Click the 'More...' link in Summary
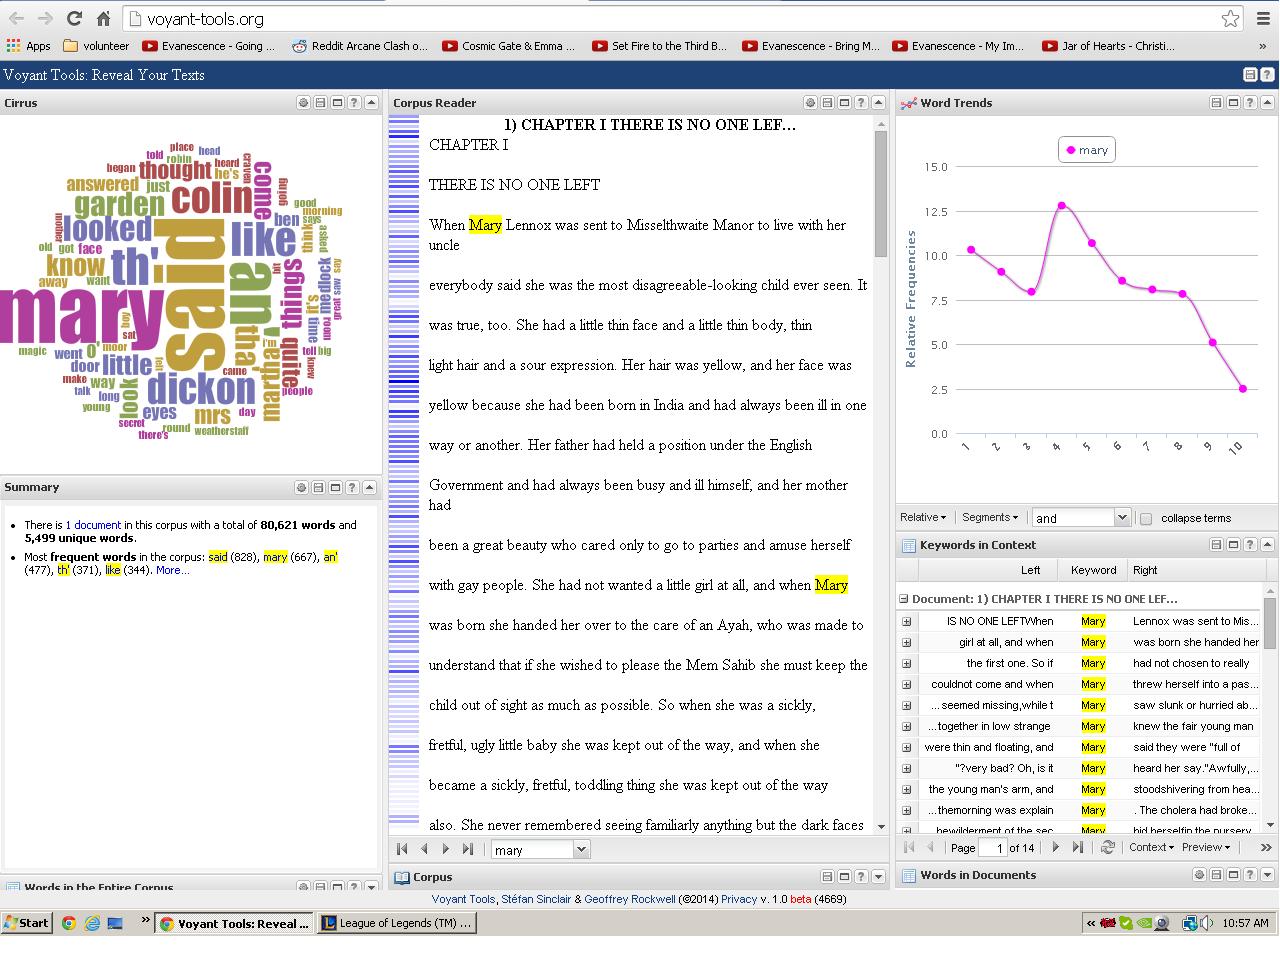 tap(172, 570)
